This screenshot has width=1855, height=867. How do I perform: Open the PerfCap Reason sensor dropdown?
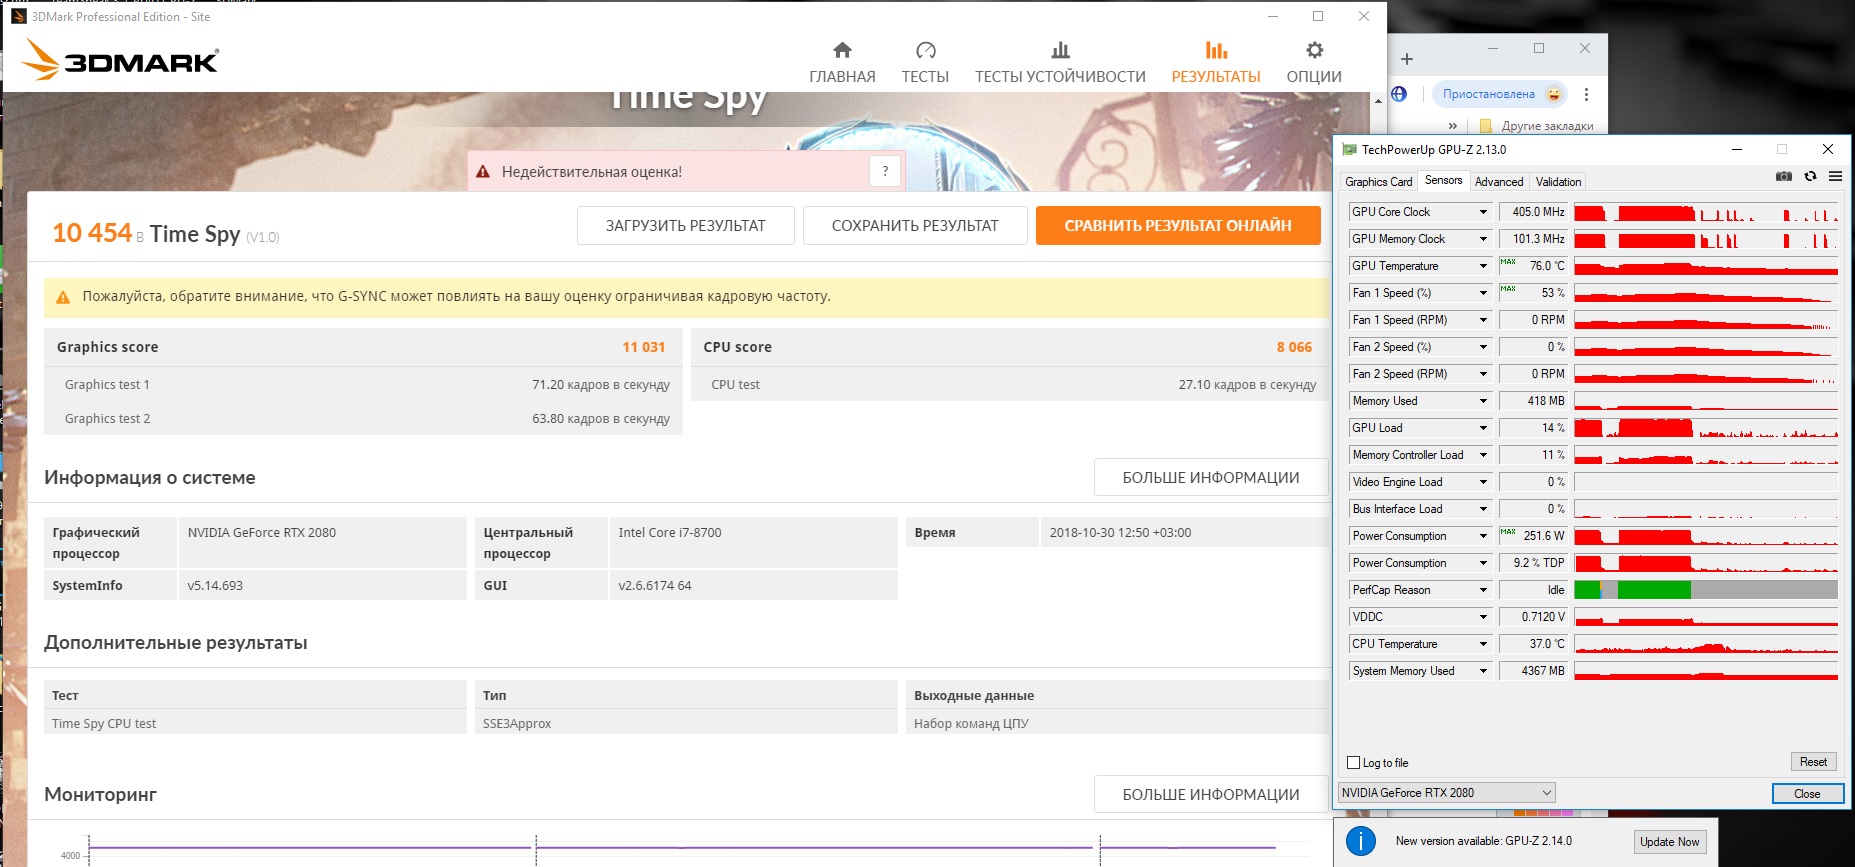[1484, 590]
